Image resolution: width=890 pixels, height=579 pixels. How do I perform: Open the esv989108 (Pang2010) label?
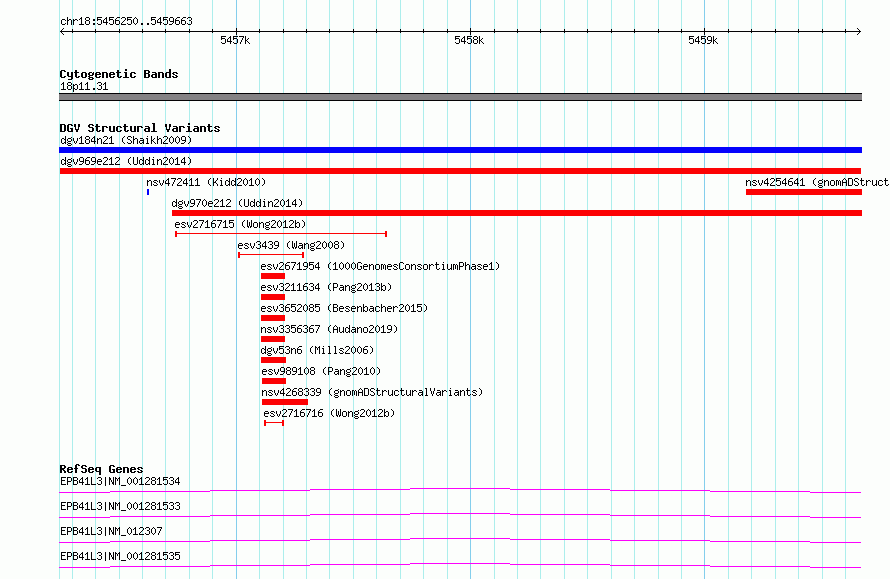pos(321,371)
